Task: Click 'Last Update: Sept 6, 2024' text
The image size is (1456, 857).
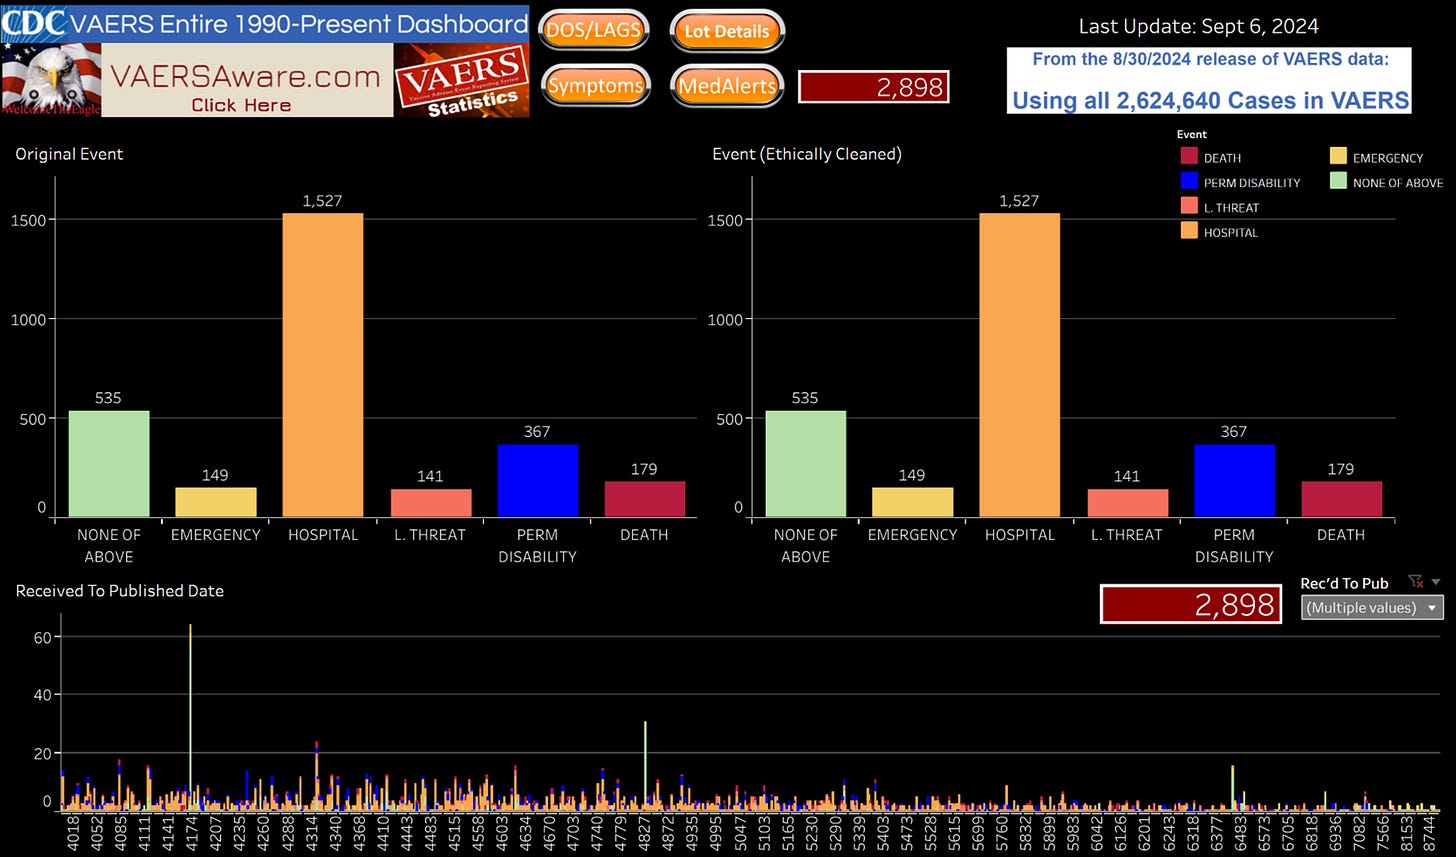Action: pos(1198,27)
